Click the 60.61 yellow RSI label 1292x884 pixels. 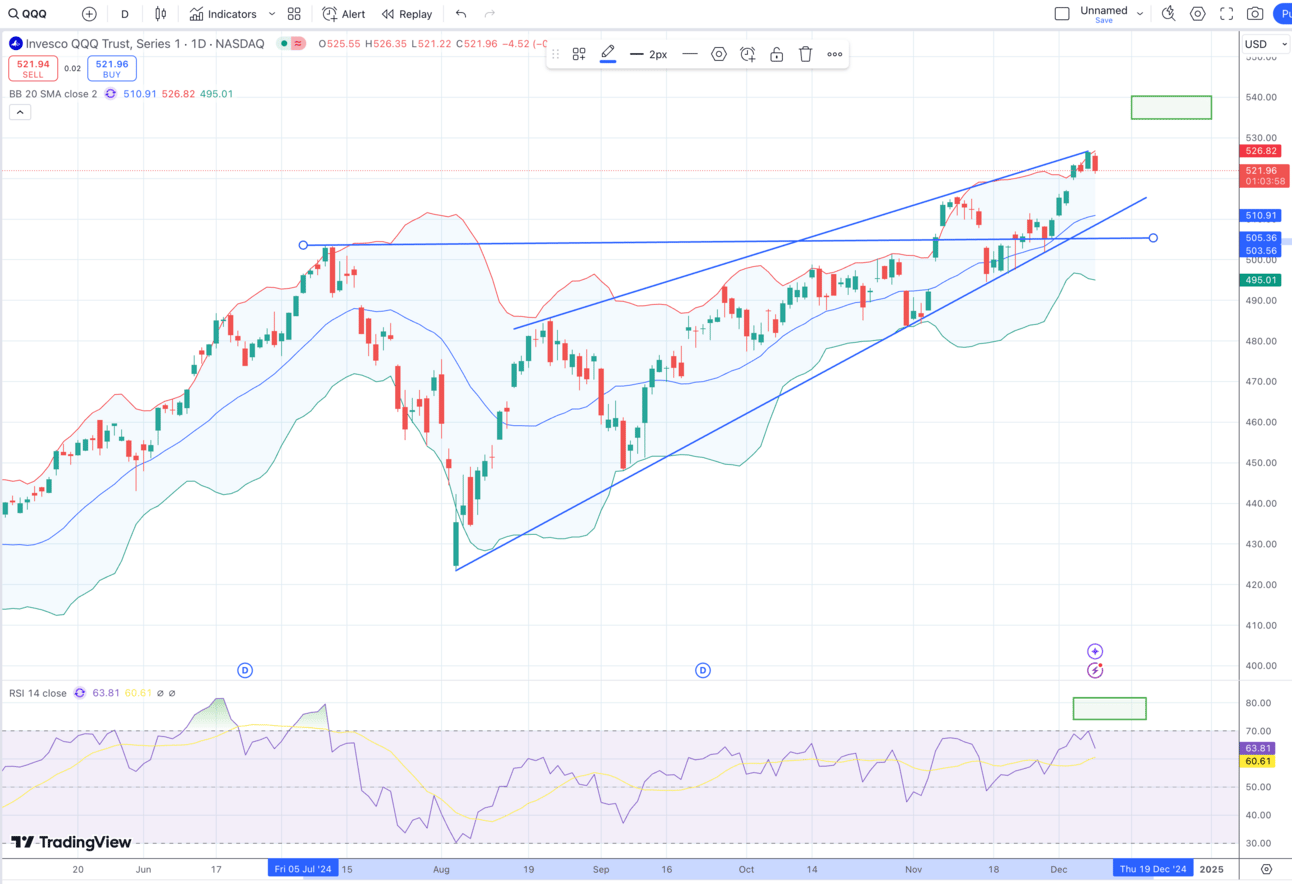pyautogui.click(x=1258, y=762)
